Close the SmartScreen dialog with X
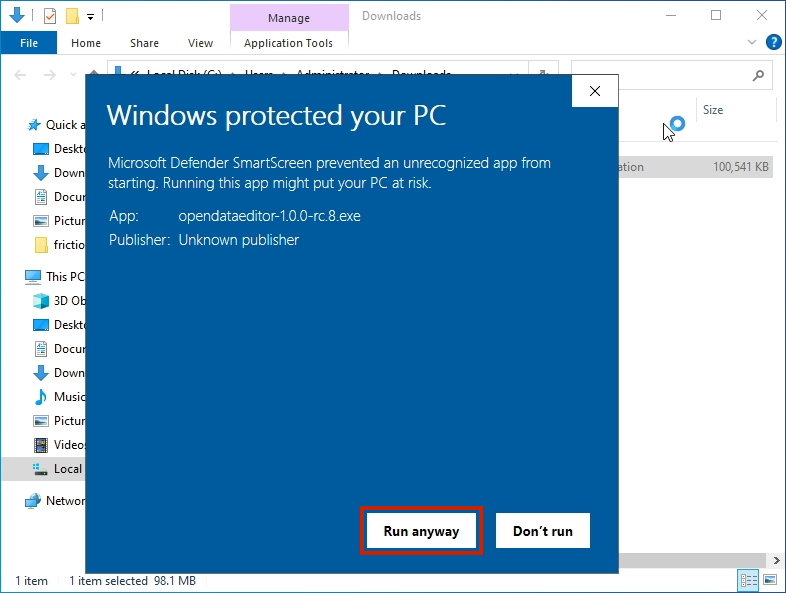This screenshot has width=786, height=593. coord(595,91)
